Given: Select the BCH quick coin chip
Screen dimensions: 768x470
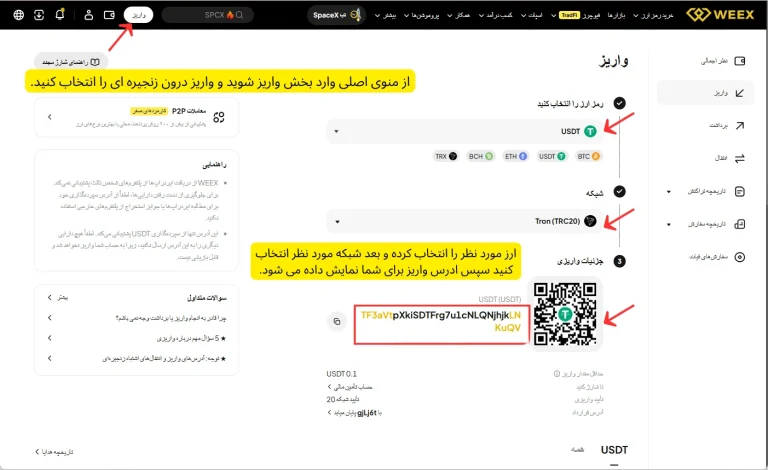Looking at the screenshot, I should 480,156.
